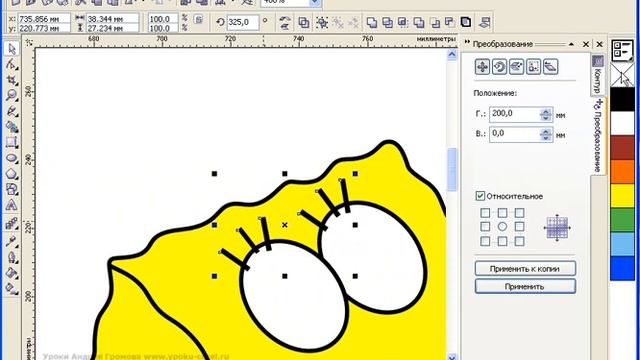Select the Pick (arrow) tool
Viewport: 640px width, 360px height.
point(11,49)
